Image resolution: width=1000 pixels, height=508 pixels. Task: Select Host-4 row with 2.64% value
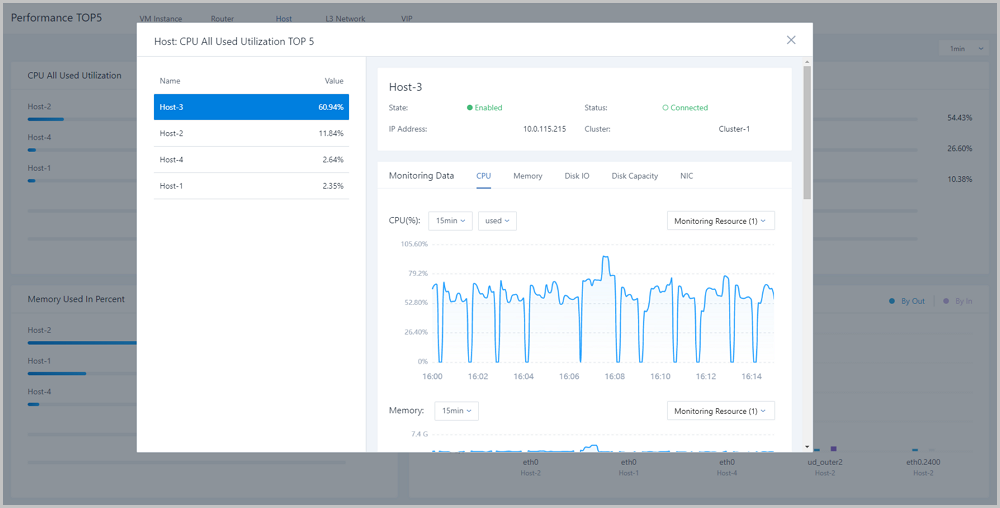click(251, 159)
